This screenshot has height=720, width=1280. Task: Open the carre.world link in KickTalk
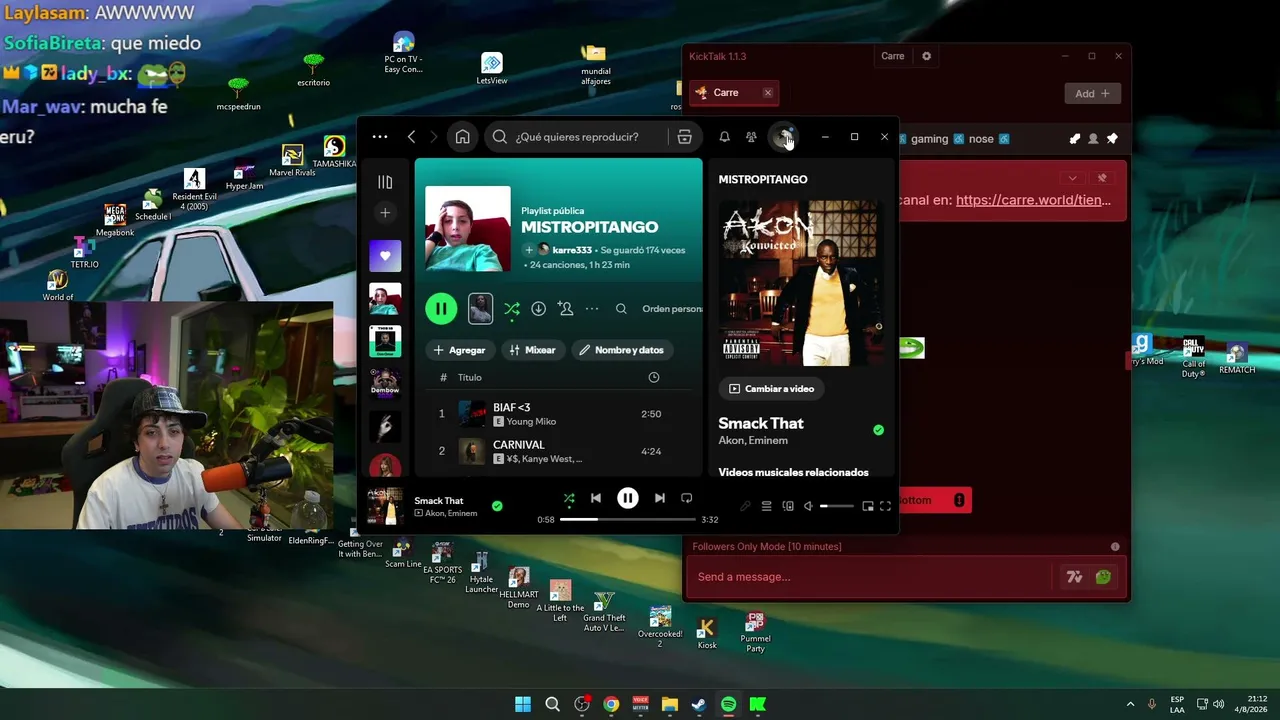pyautogui.click(x=1033, y=200)
